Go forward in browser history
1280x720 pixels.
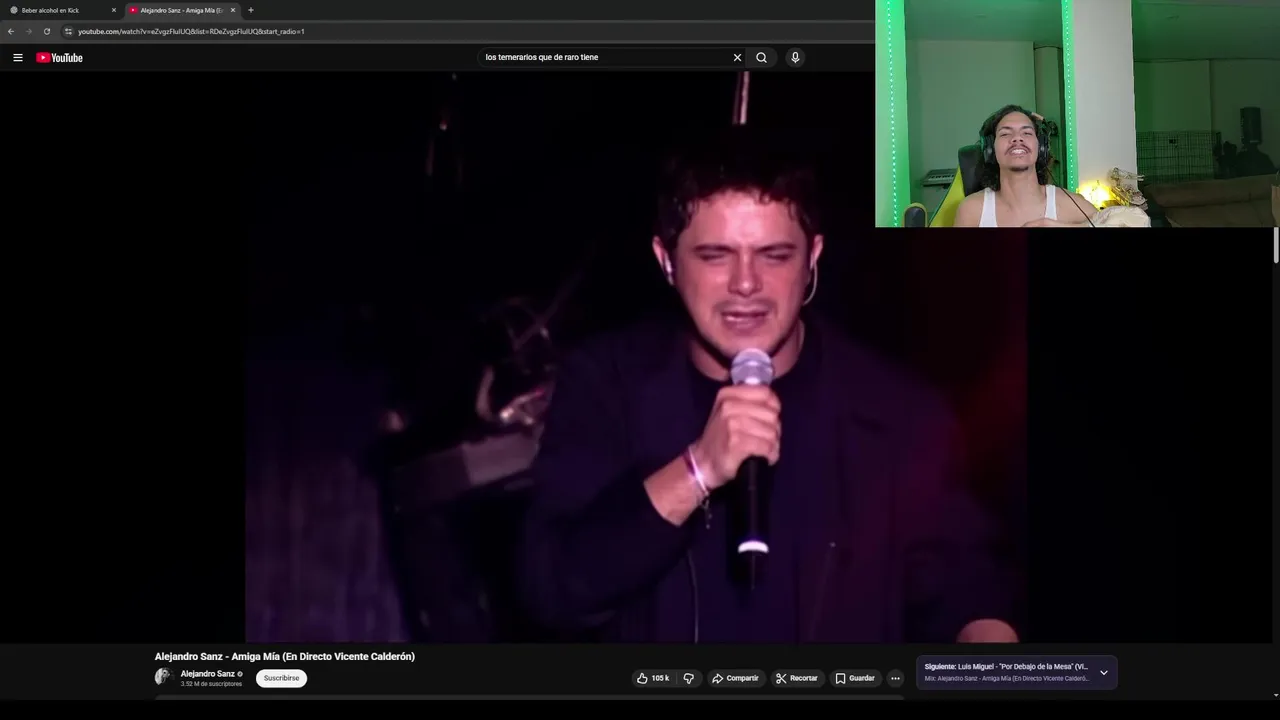(x=28, y=31)
